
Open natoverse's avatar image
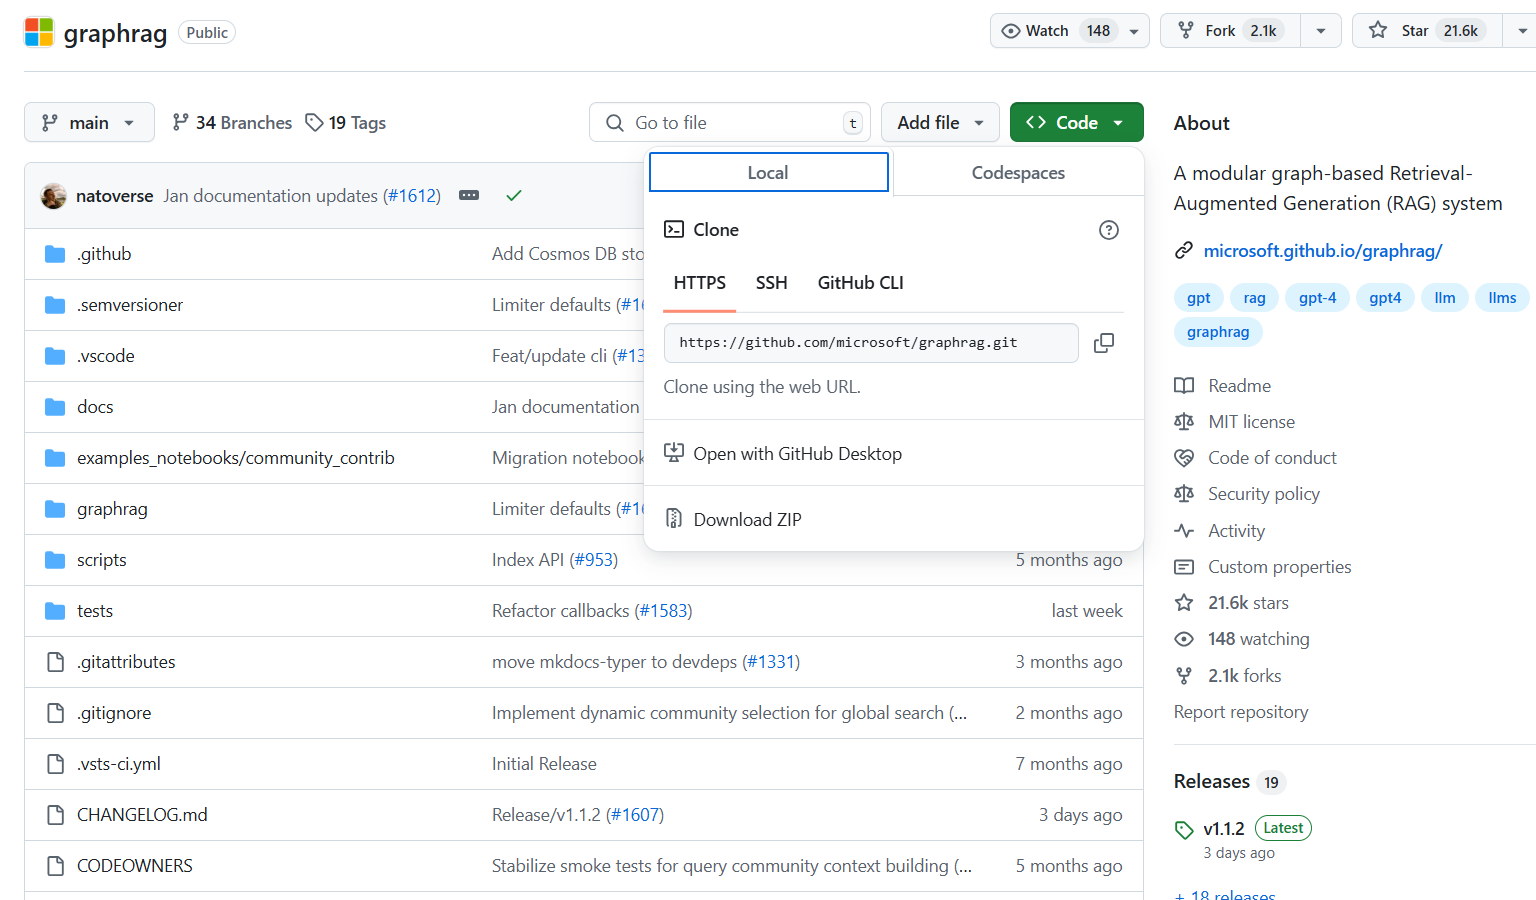point(53,196)
